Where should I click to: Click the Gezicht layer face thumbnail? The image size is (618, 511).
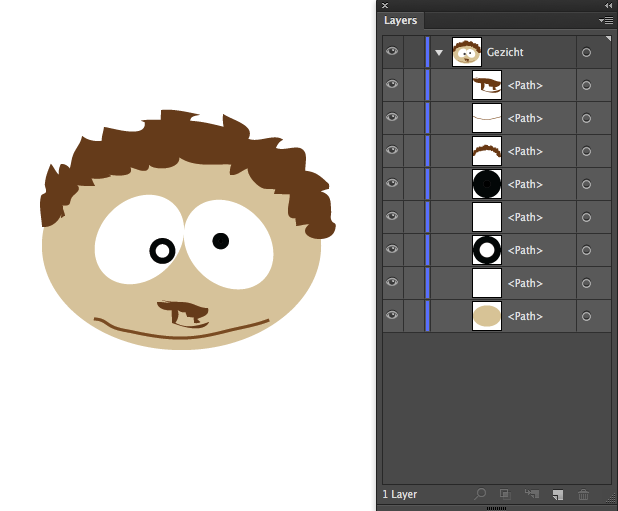pos(467,52)
